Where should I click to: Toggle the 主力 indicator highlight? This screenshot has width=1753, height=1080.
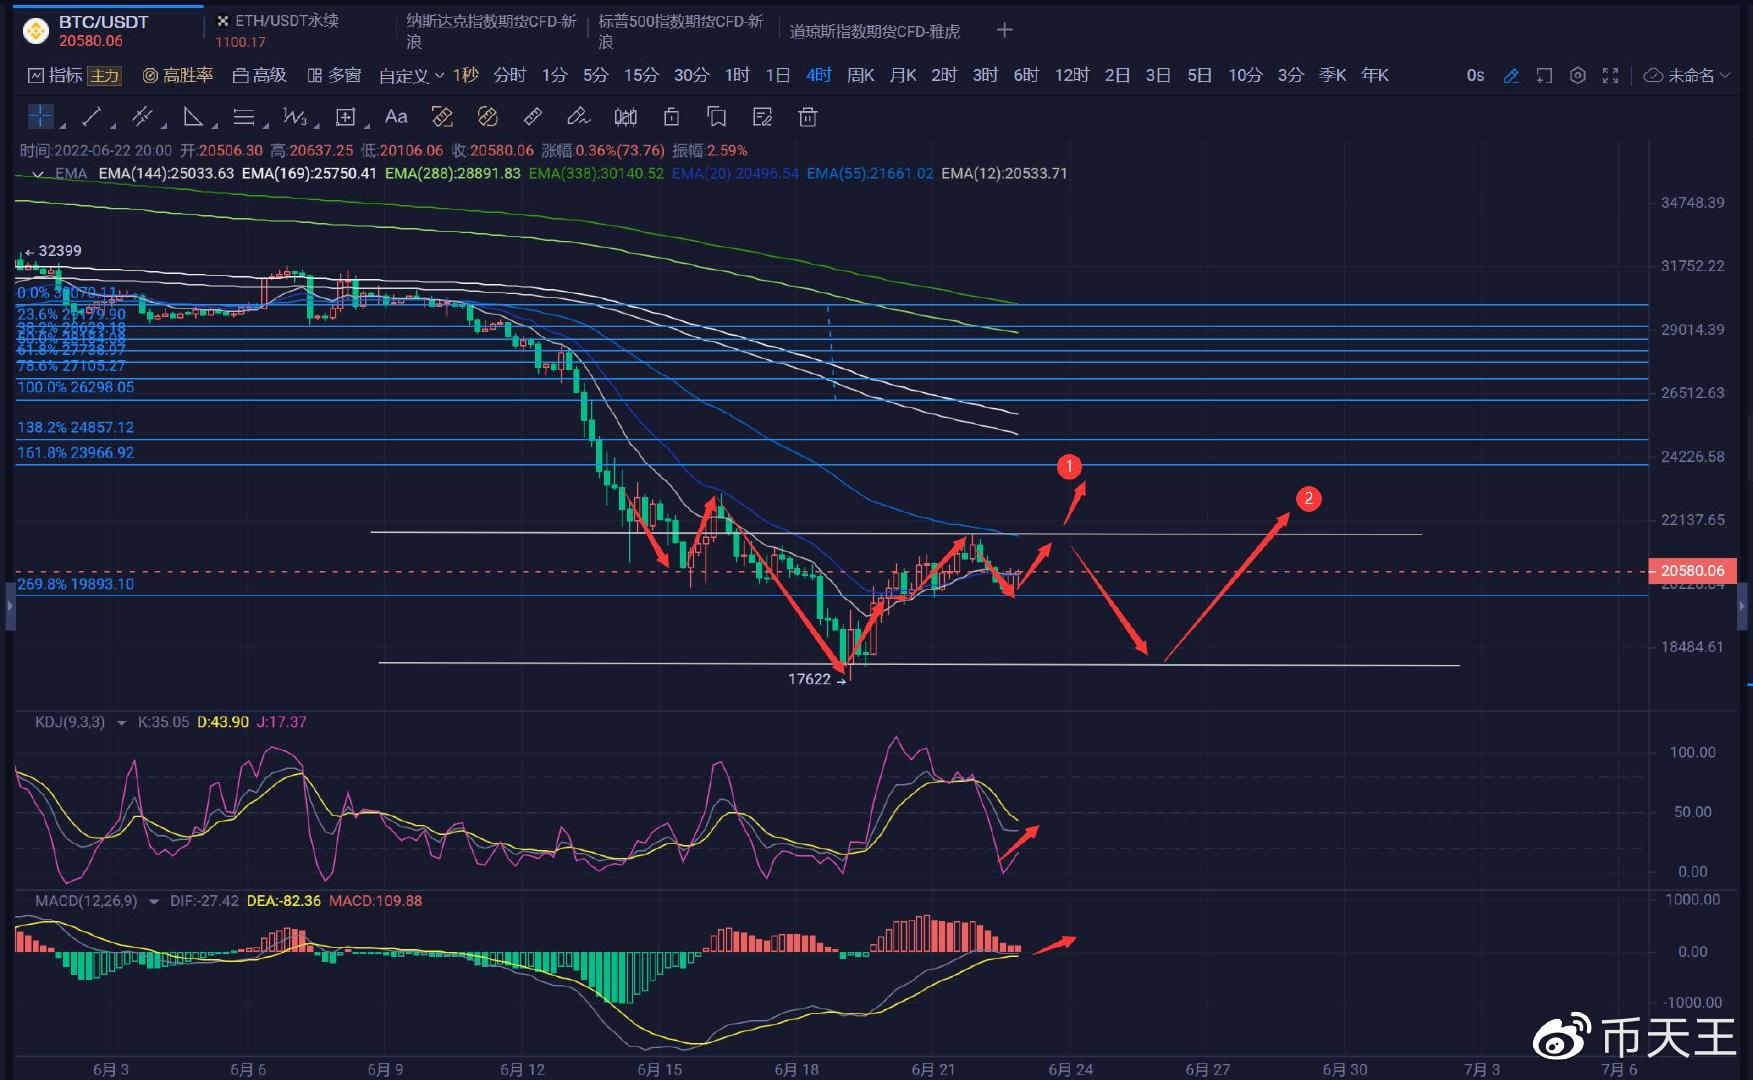[106, 75]
